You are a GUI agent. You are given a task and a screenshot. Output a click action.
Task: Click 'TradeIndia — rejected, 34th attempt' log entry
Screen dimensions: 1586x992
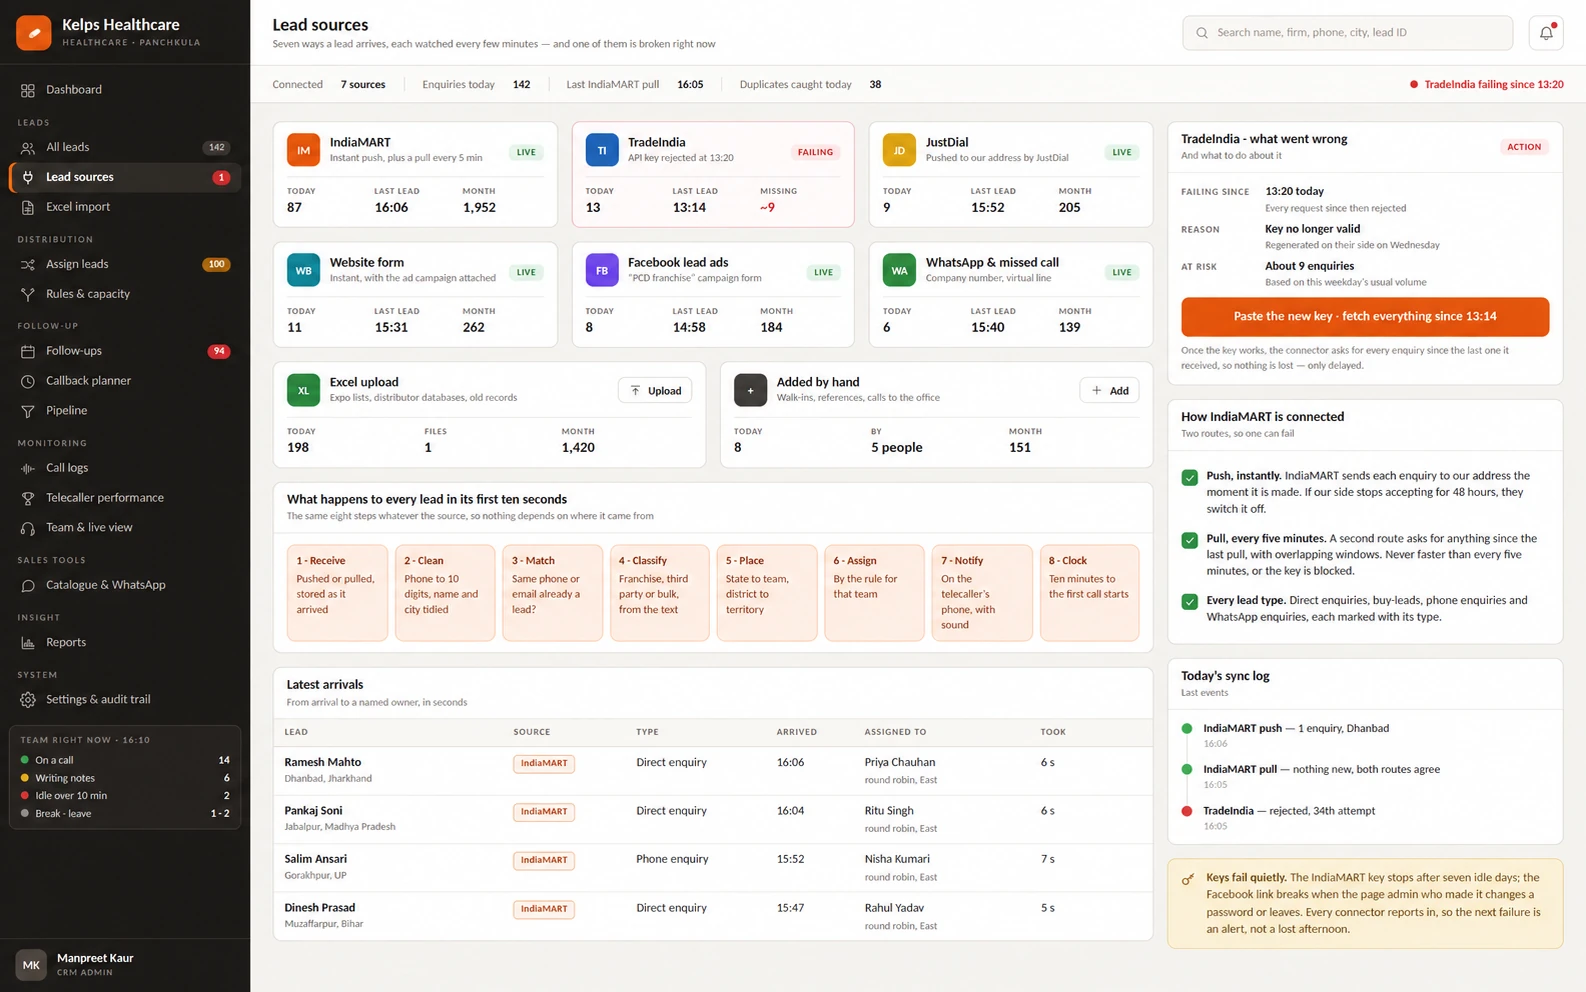click(x=1289, y=811)
